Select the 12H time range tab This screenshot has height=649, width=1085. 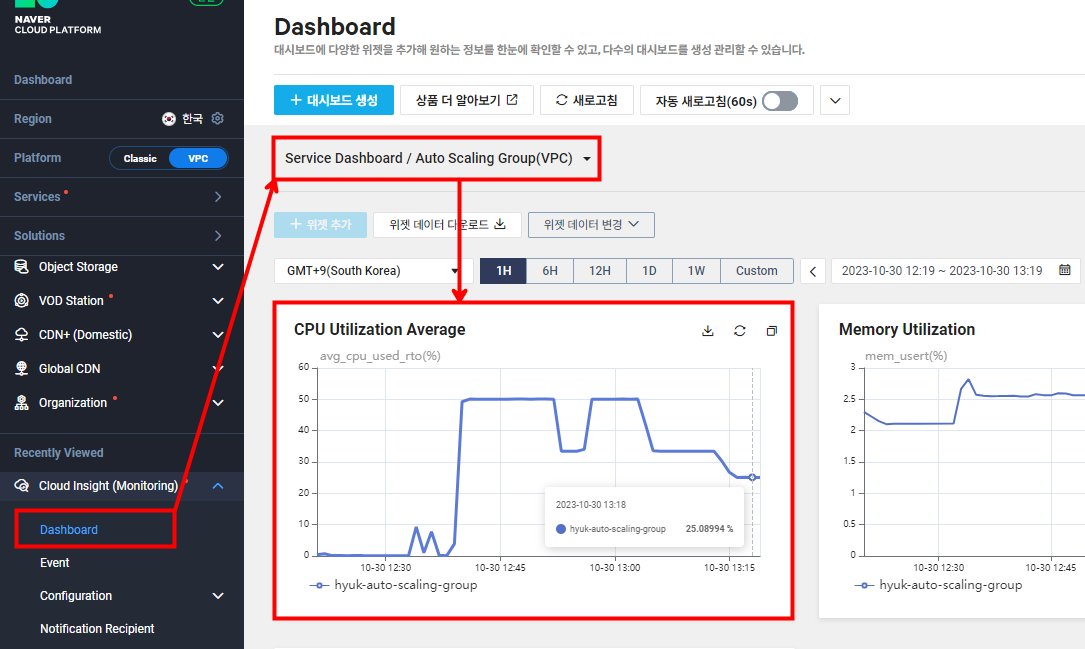(600, 271)
